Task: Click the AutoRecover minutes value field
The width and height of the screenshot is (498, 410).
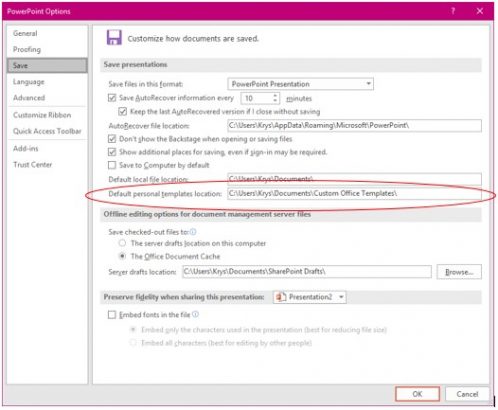Action: [256, 98]
